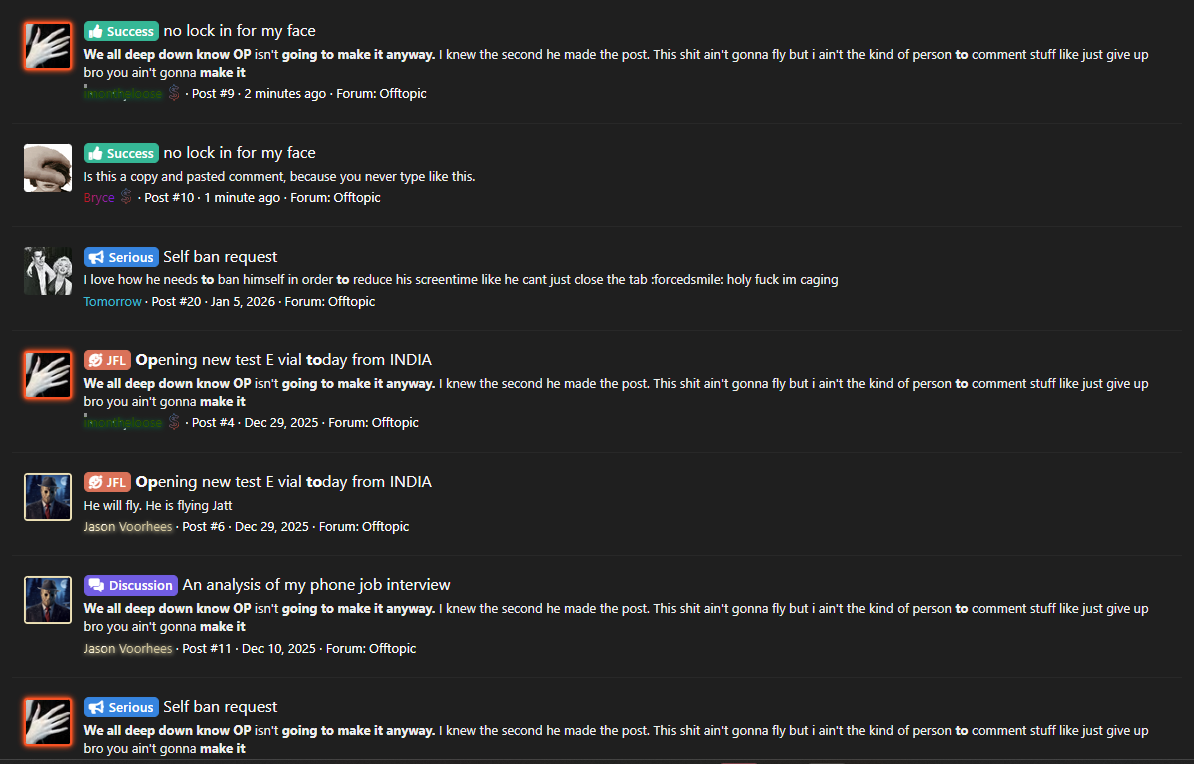The width and height of the screenshot is (1194, 764).
Task: Click the dollar sign icon next to Bryce
Action: point(126,197)
